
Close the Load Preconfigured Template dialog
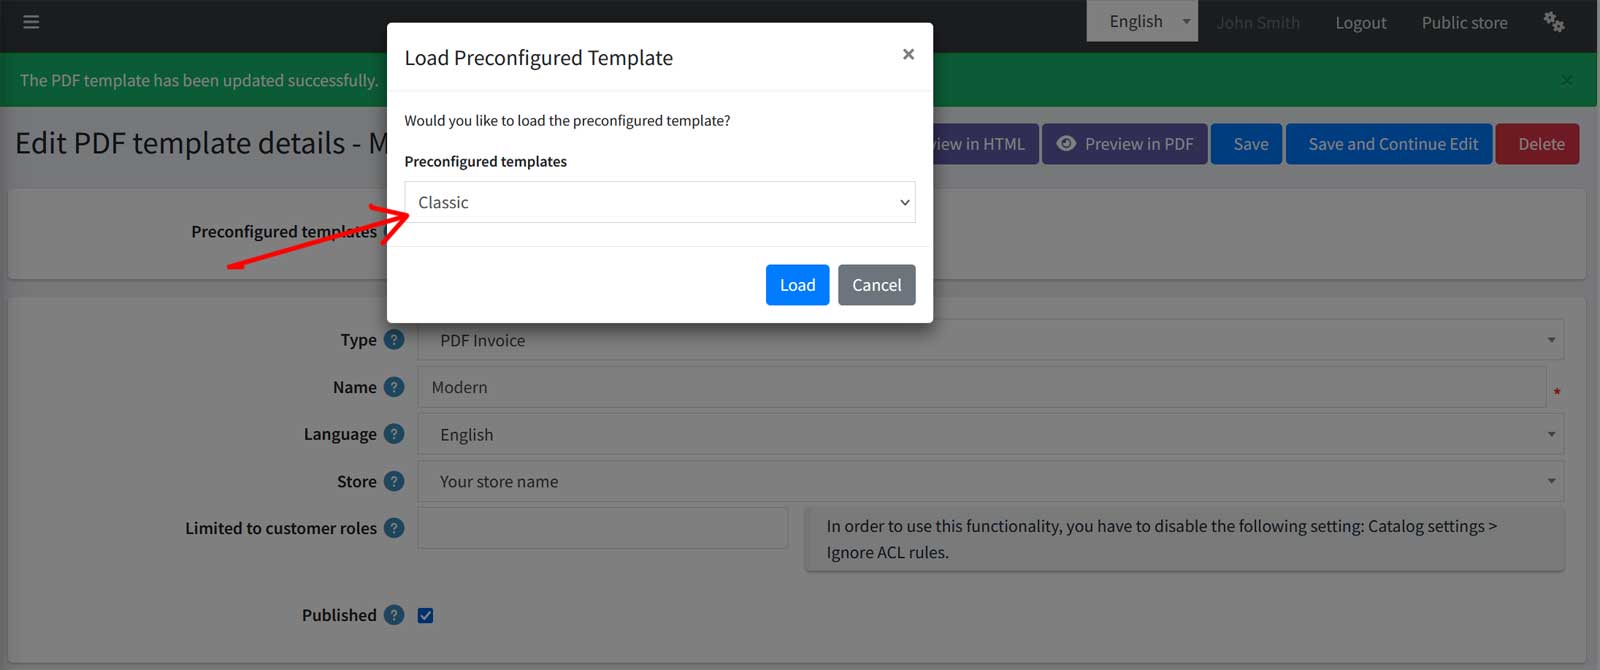coord(908,54)
